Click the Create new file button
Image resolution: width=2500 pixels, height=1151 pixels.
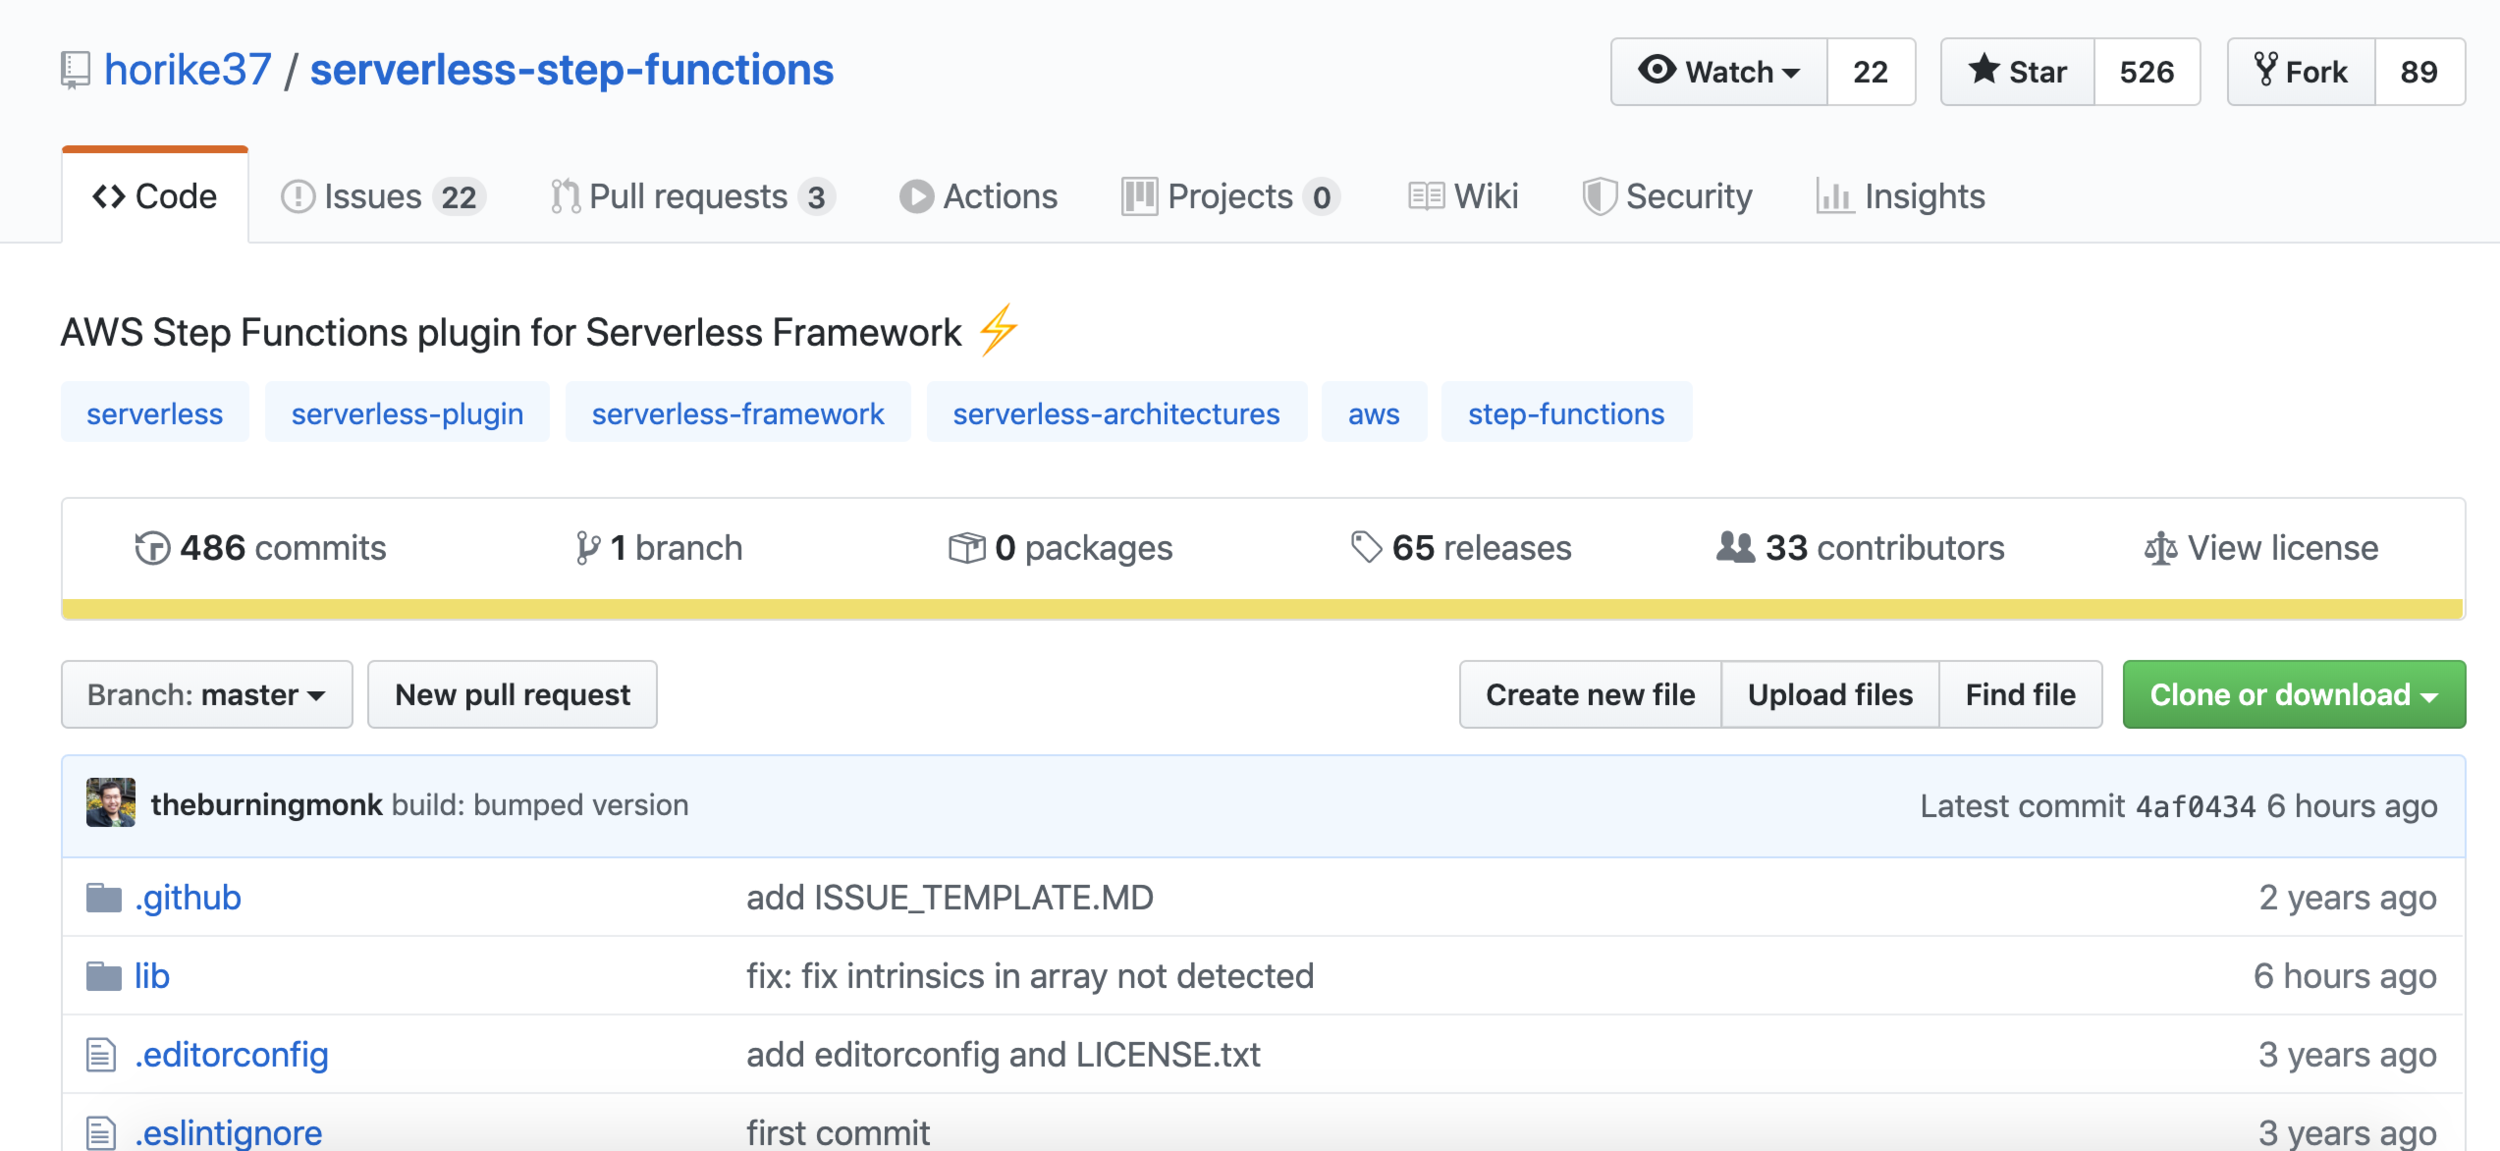point(1590,695)
